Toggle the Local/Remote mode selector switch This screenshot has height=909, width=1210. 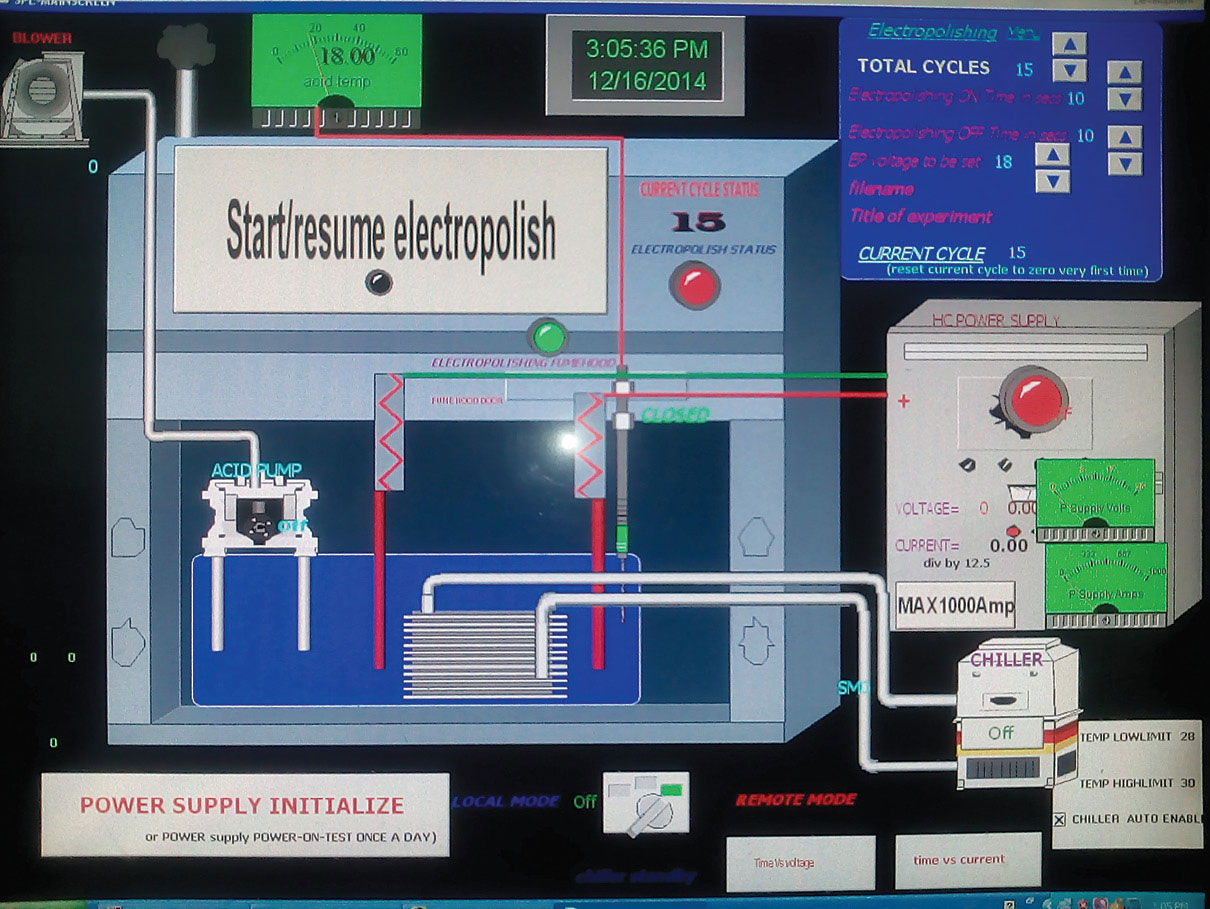click(645, 802)
